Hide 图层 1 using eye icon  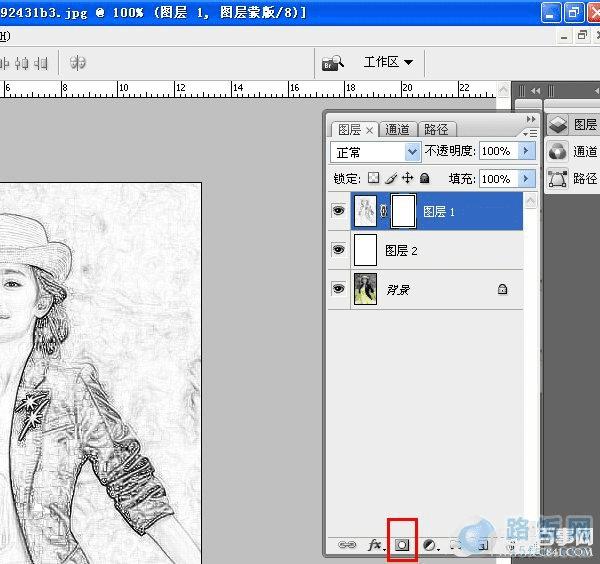click(338, 212)
